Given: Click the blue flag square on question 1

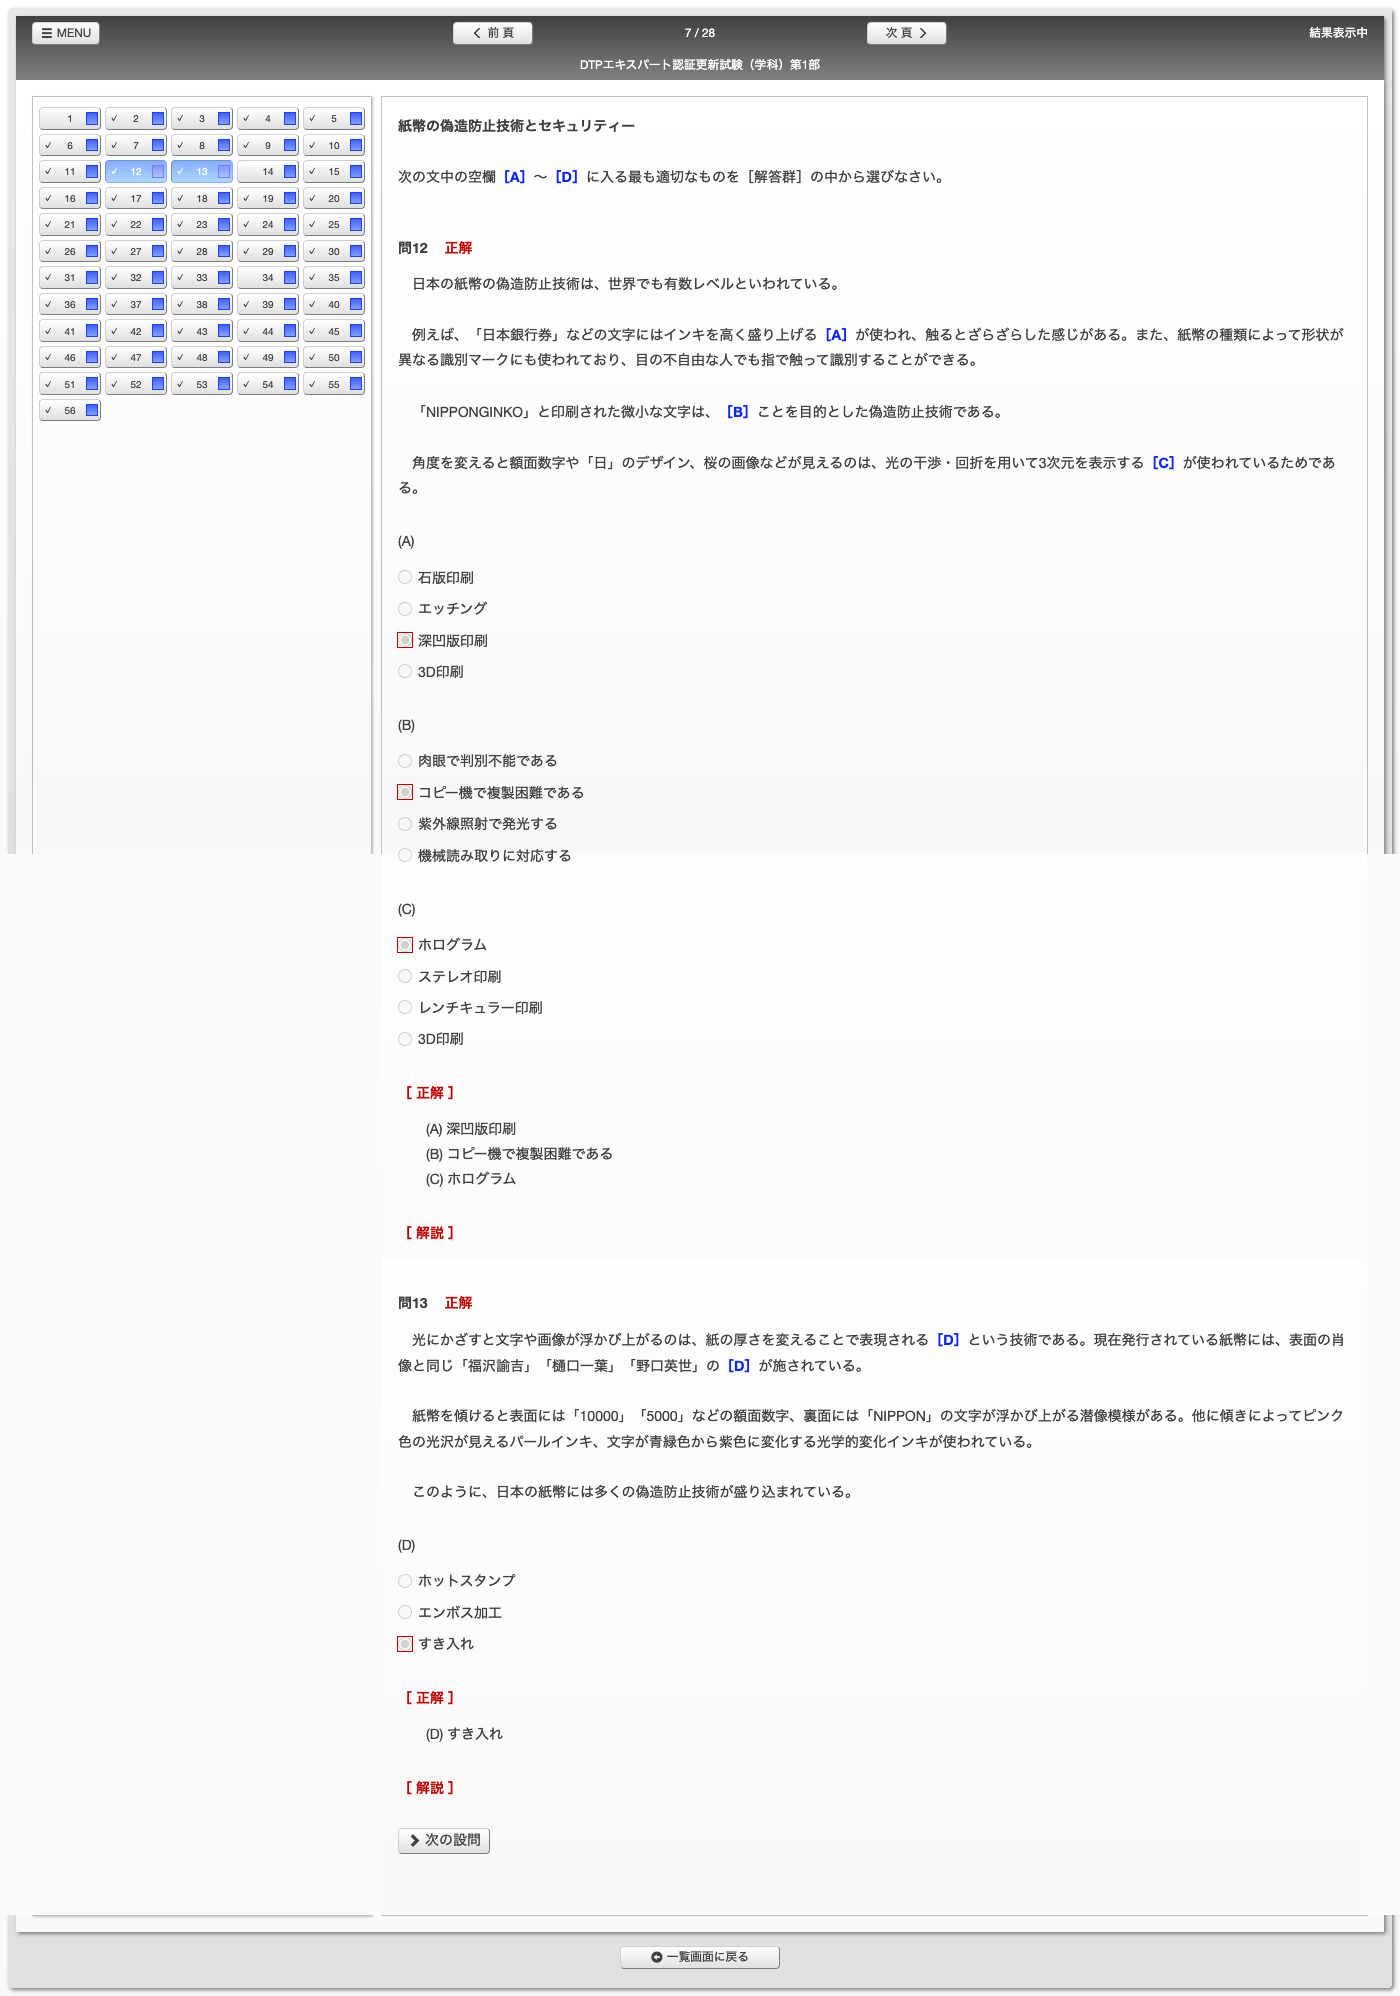Looking at the screenshot, I should pyautogui.click(x=92, y=119).
